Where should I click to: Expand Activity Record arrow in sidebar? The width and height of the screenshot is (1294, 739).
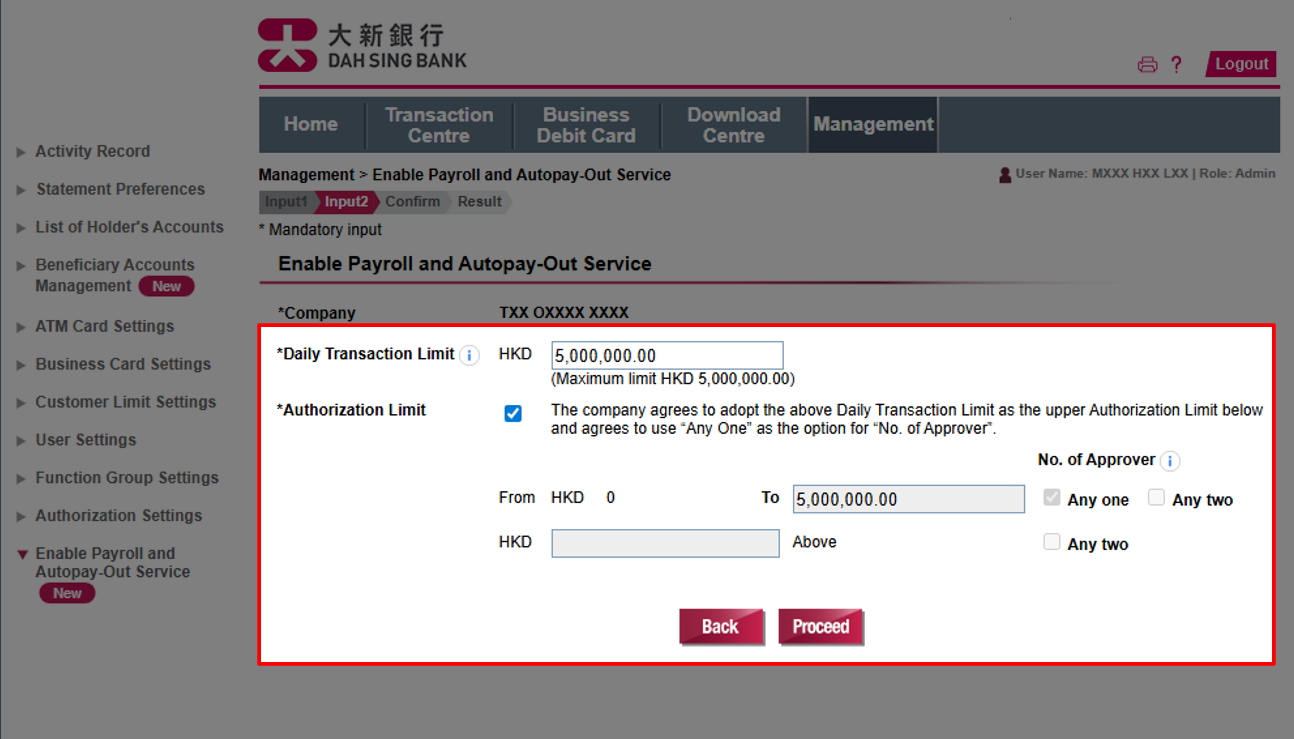coord(21,153)
